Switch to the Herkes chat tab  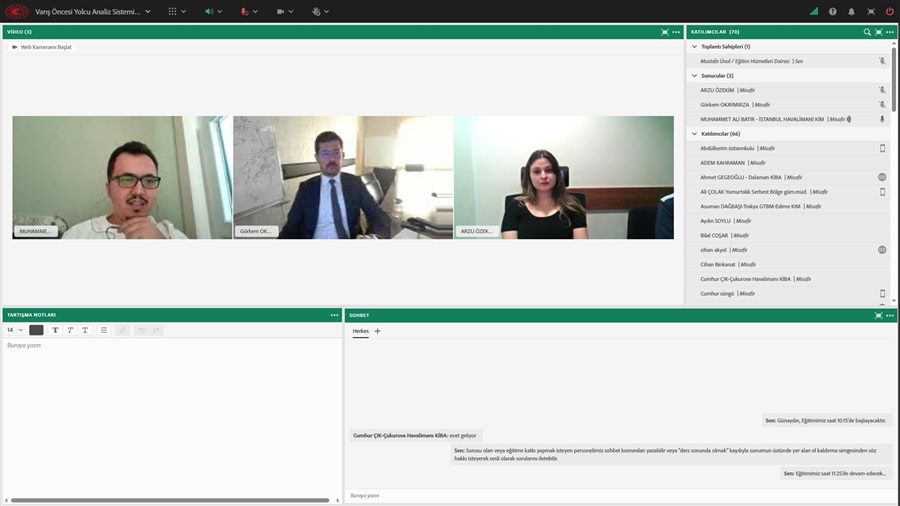pos(360,331)
